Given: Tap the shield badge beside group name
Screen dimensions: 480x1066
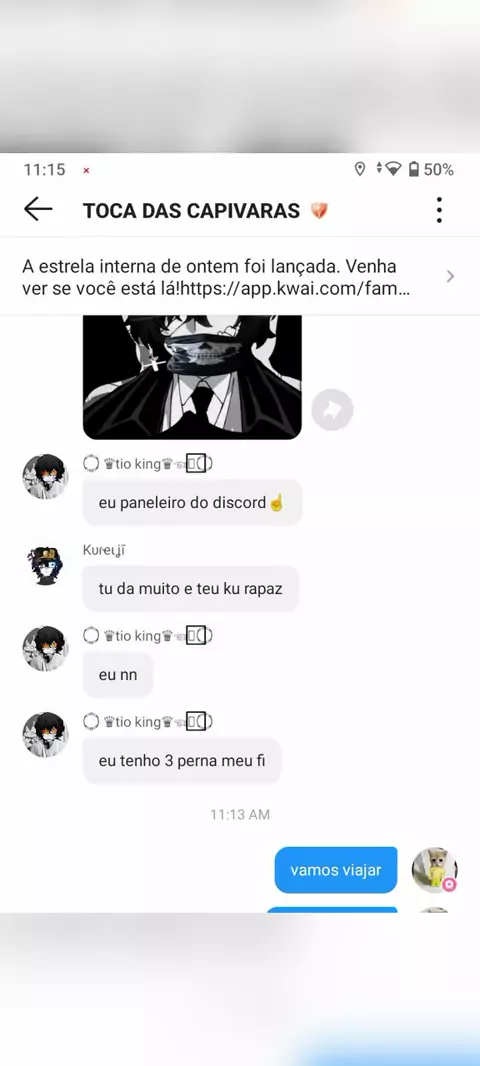Looking at the screenshot, I should coord(319,211).
